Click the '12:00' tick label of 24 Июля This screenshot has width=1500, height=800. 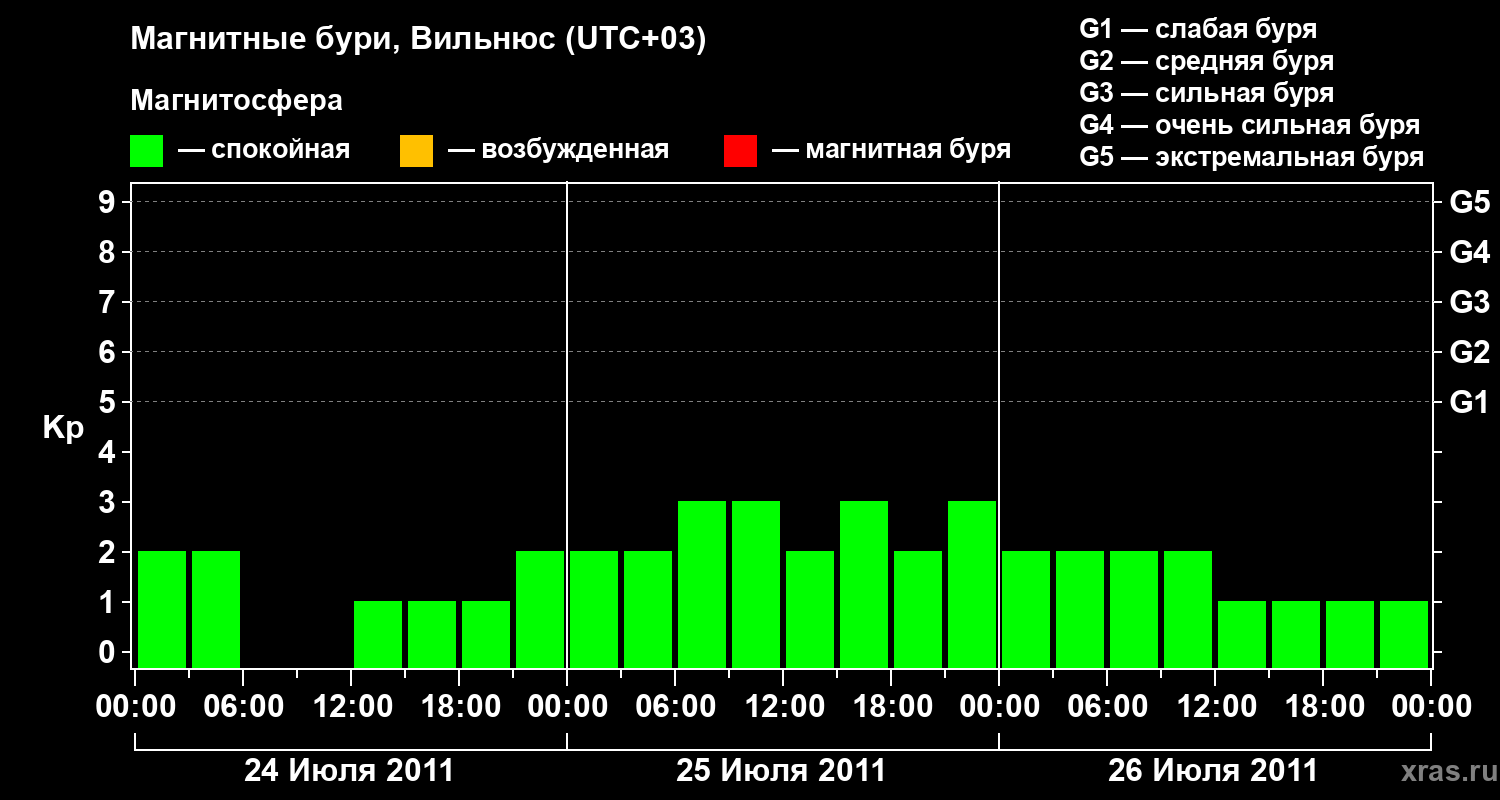click(351, 707)
